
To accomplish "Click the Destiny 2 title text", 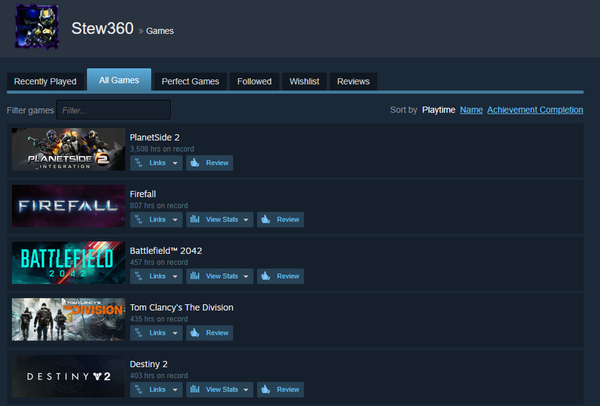I will [148, 364].
